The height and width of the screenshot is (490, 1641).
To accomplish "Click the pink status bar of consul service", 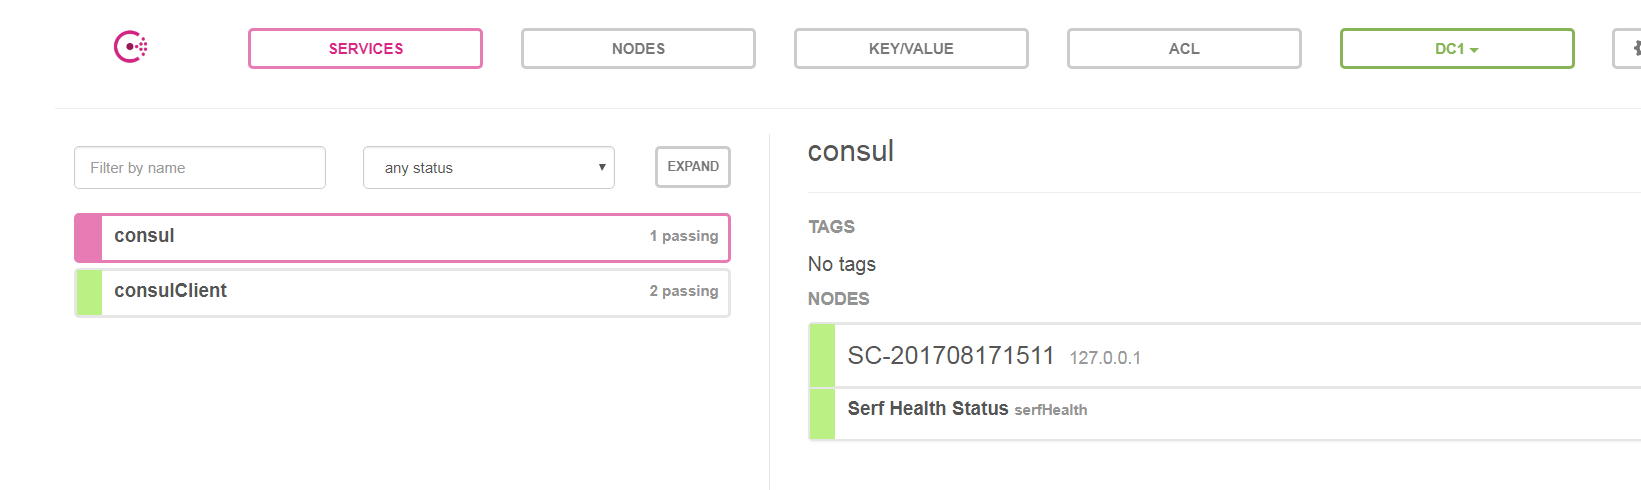I will tap(89, 238).
